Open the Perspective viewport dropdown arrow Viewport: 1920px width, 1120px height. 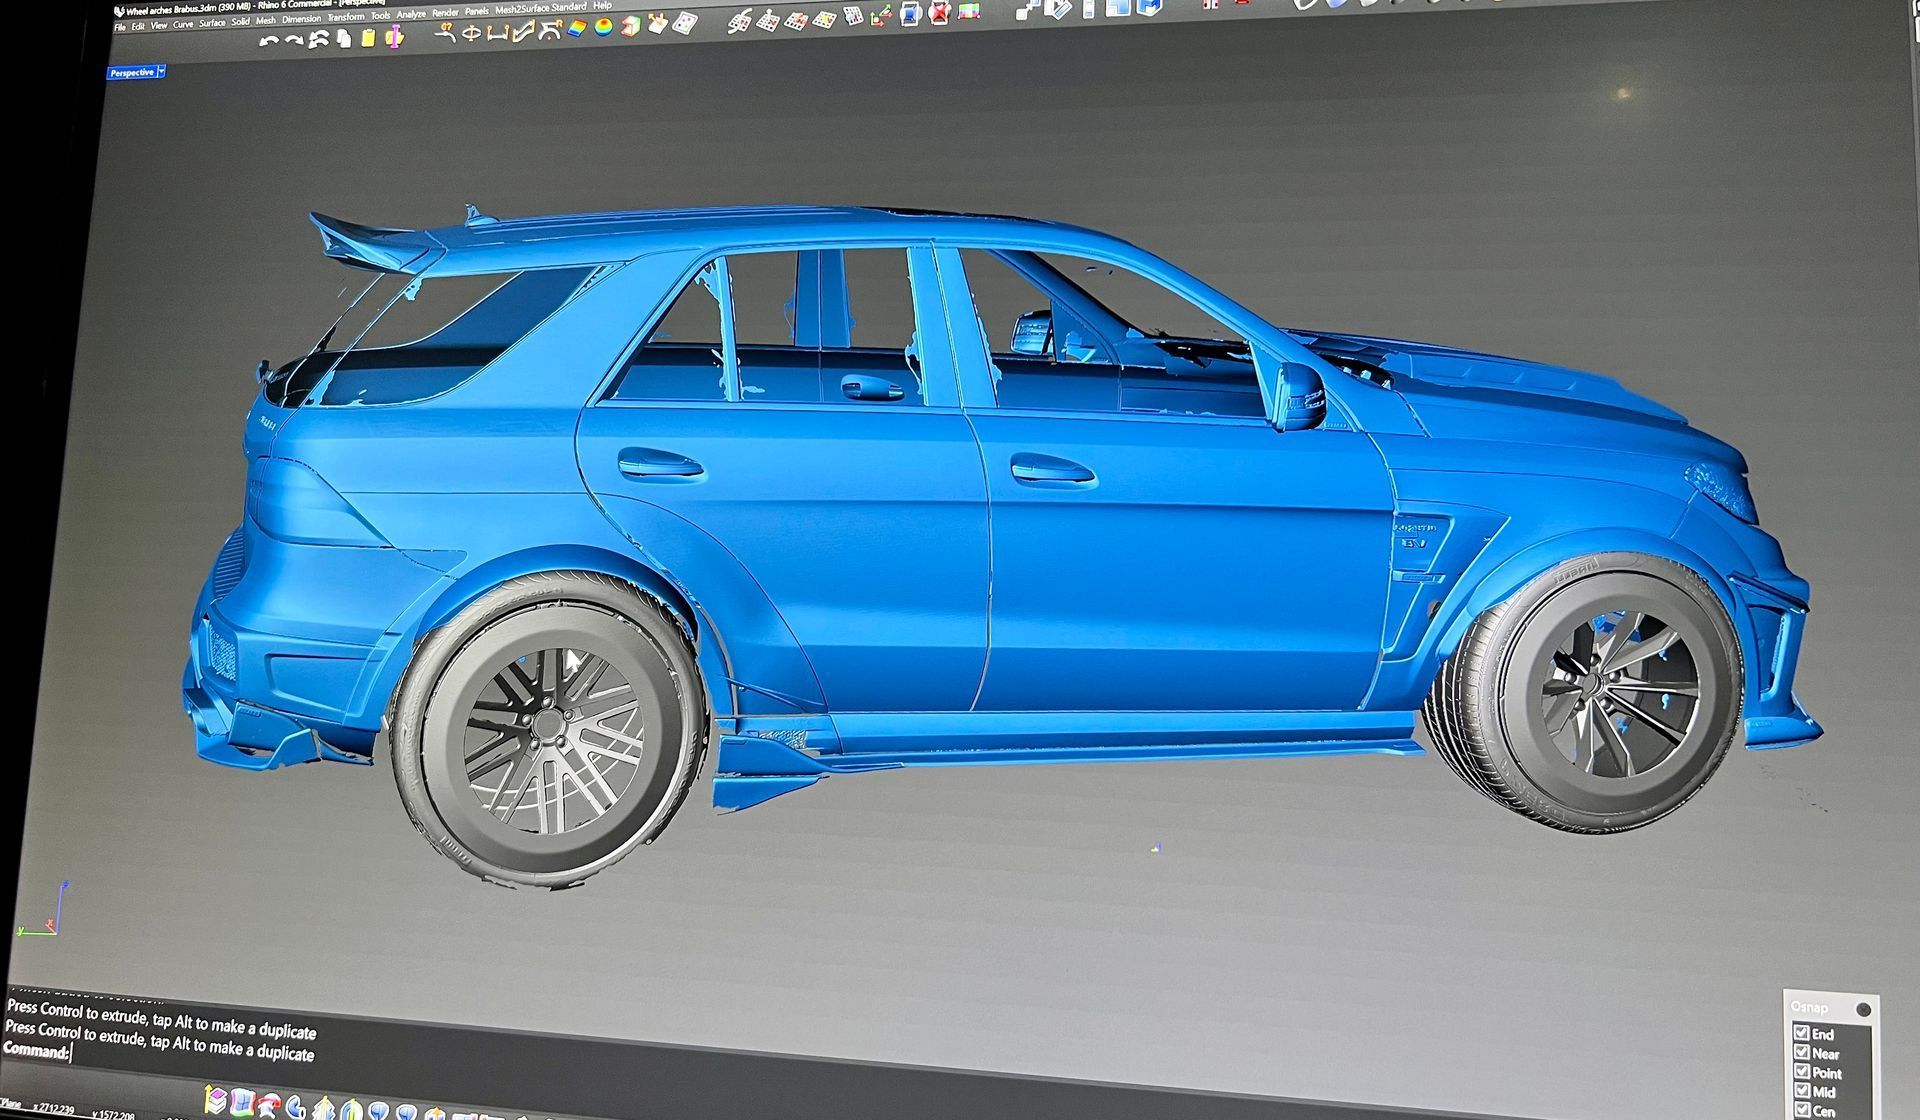[x=161, y=72]
